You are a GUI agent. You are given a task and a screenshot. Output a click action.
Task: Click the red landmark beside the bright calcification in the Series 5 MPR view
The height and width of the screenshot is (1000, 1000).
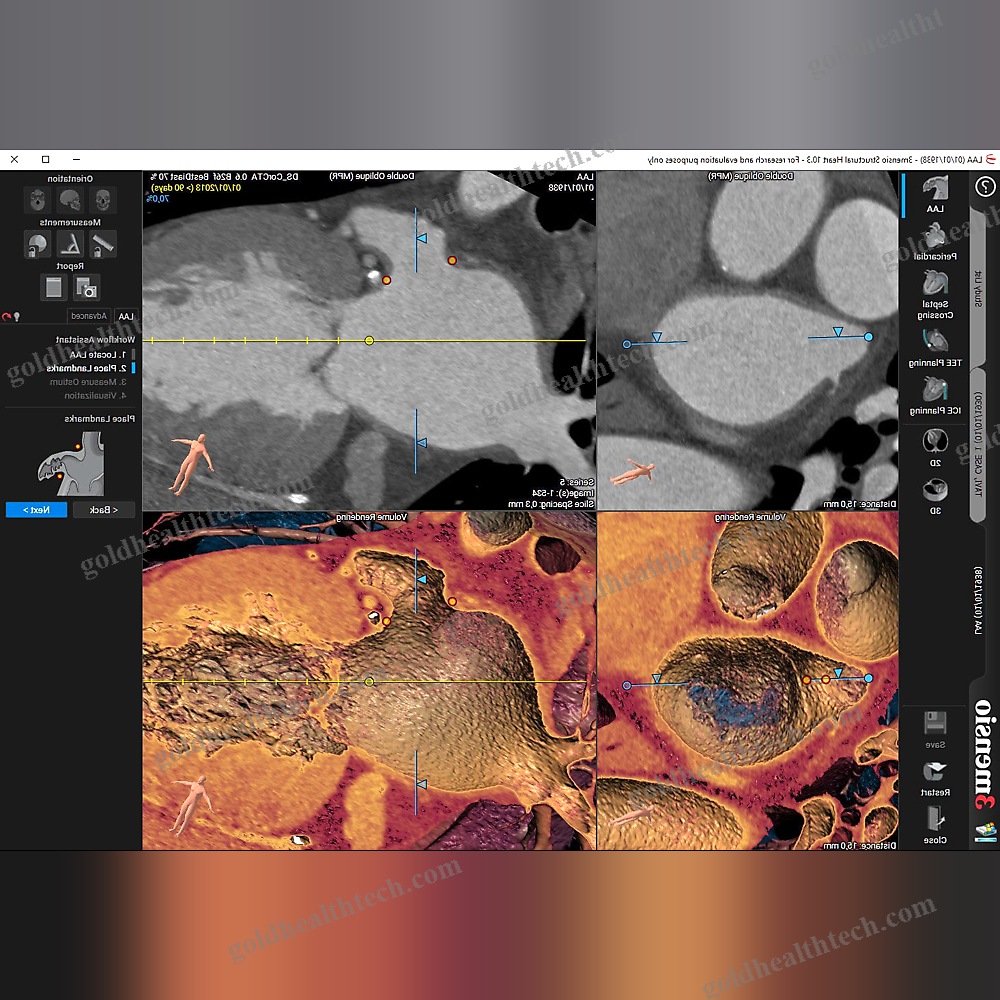pyautogui.click(x=386, y=280)
